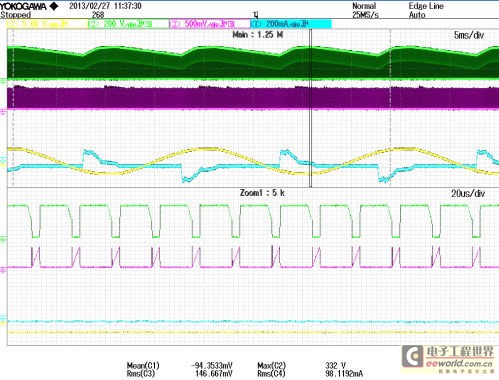Click the vertical zoom box marker in main window
This screenshot has width=499, height=380.
311,108
